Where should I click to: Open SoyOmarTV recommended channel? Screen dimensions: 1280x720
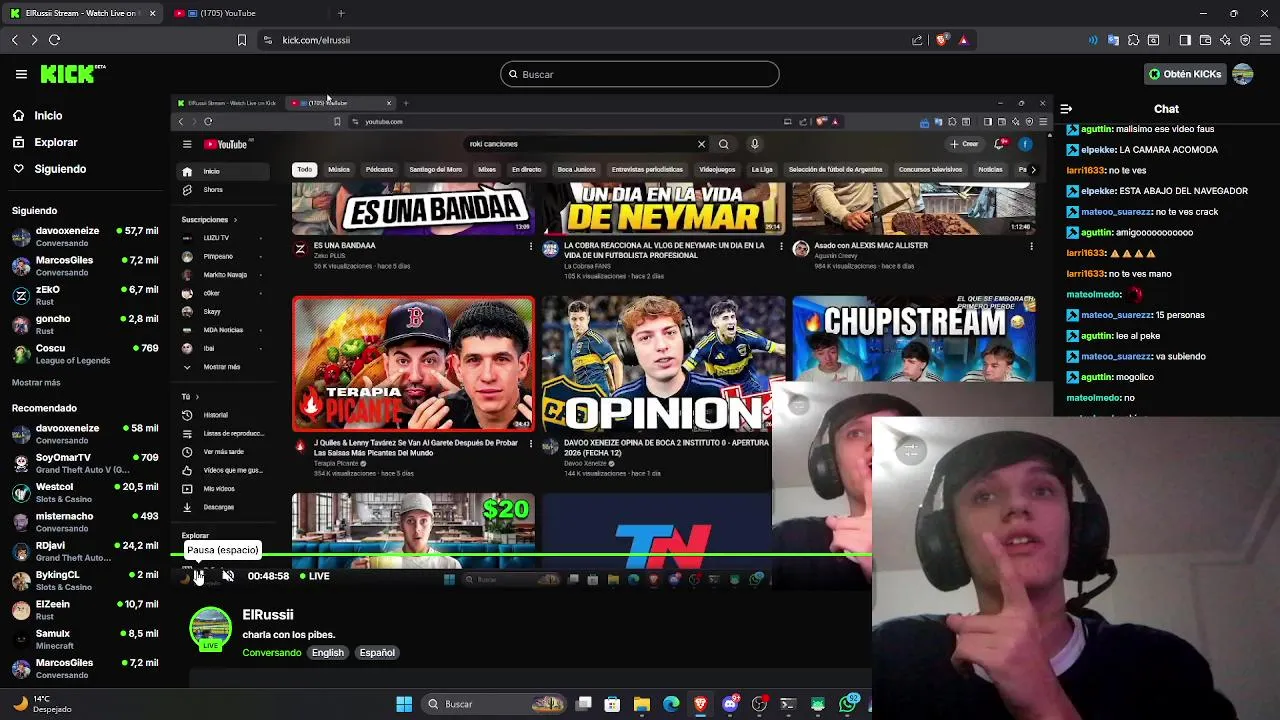click(85, 463)
